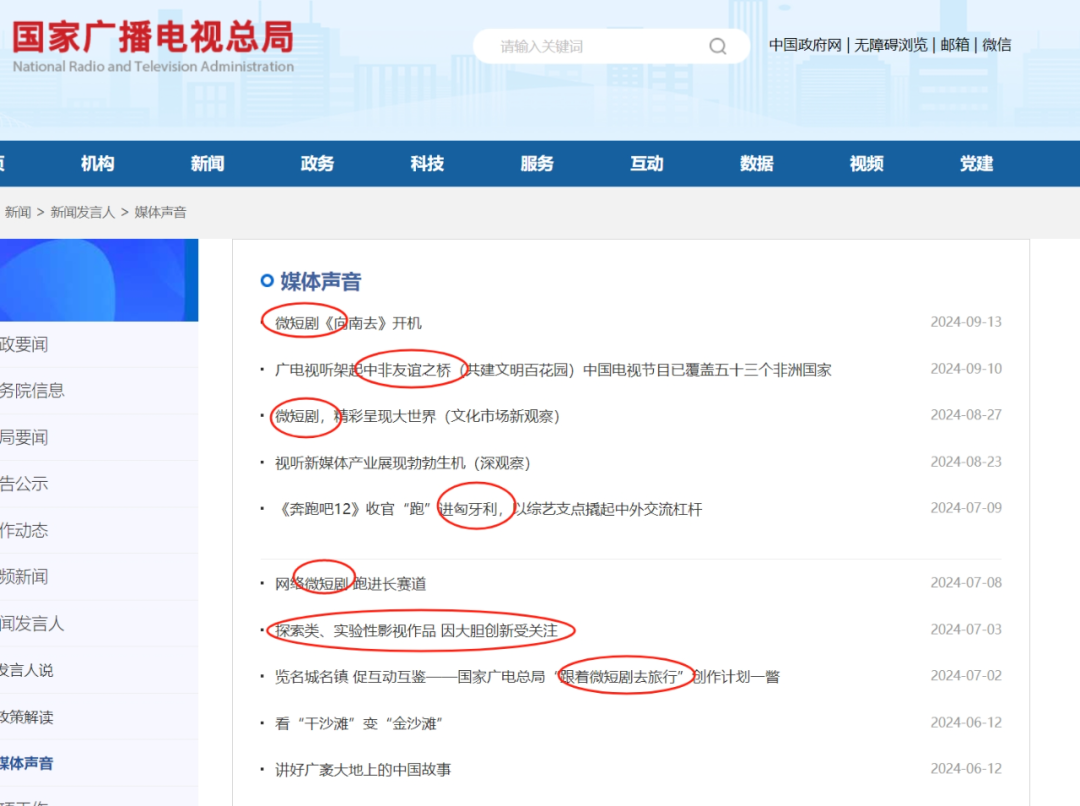Click the search magnifier icon
Viewport: 1080px width, 806px height.
718,46
